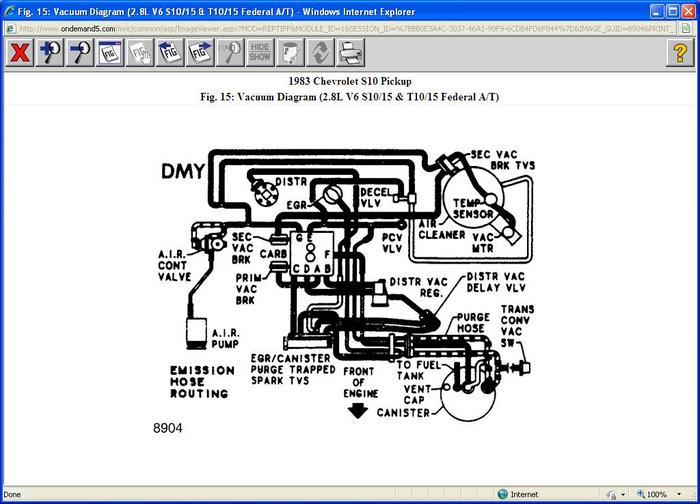Click the 'Fig. 15: Vacuum Diagram' caption text
Viewport: 700px width, 504px height.
click(x=350, y=97)
